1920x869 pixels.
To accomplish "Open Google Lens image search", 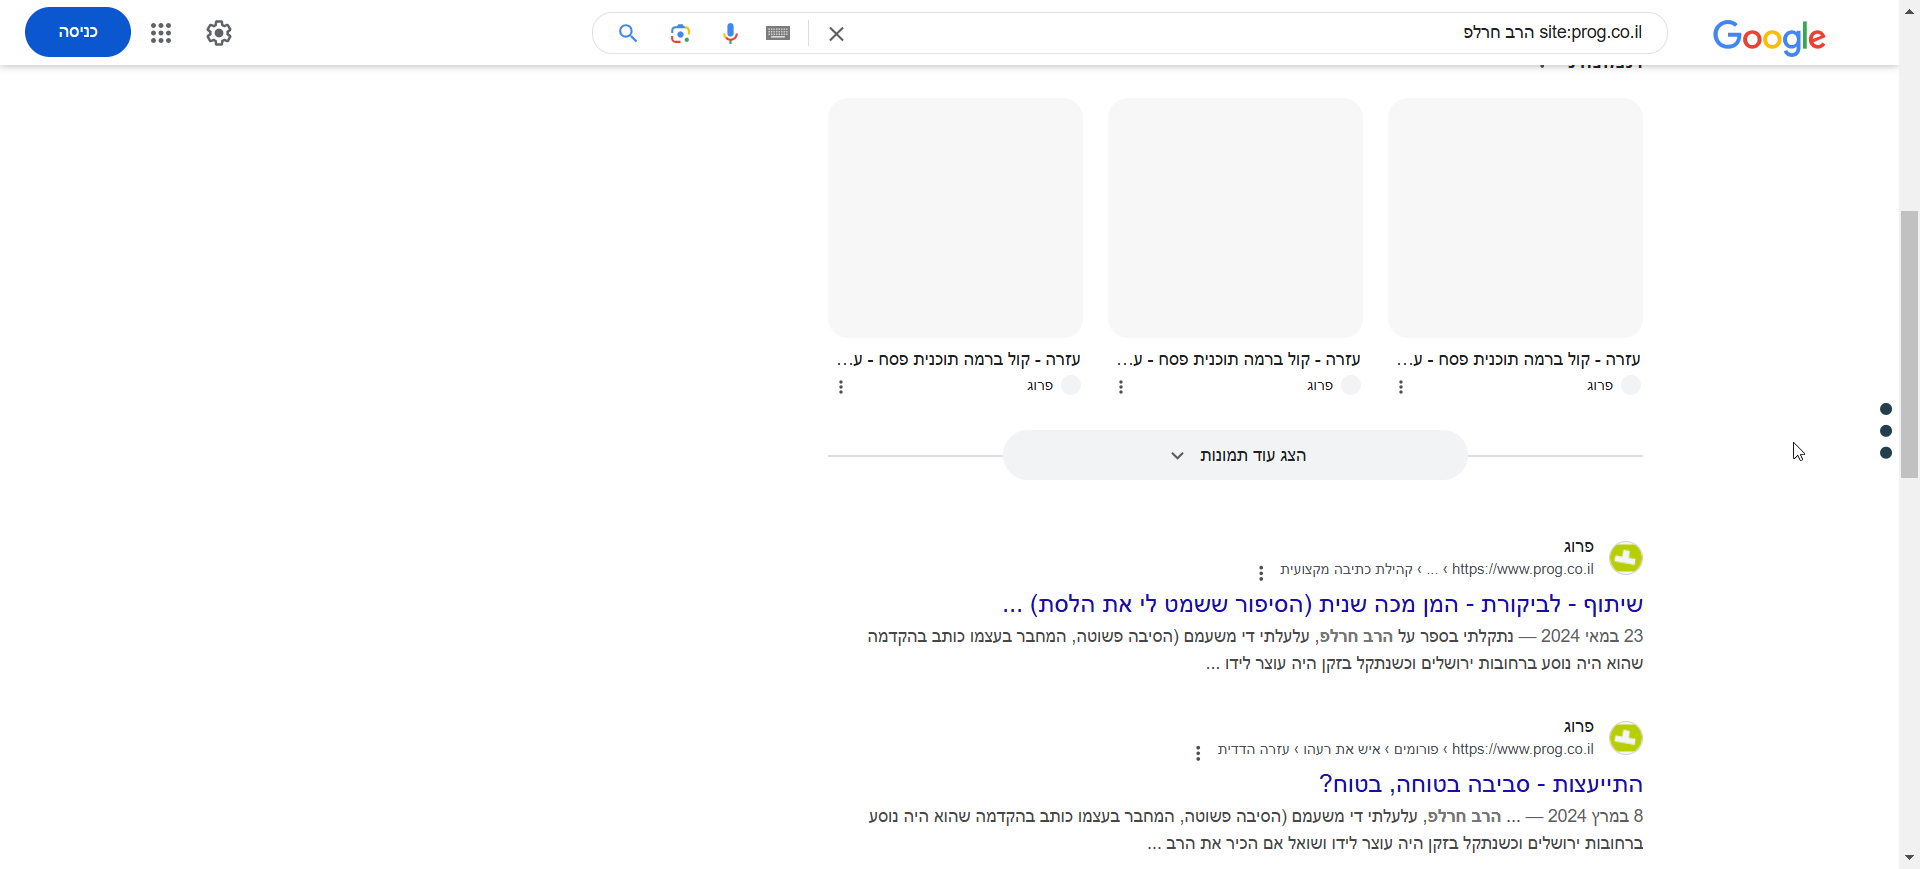I will (680, 33).
